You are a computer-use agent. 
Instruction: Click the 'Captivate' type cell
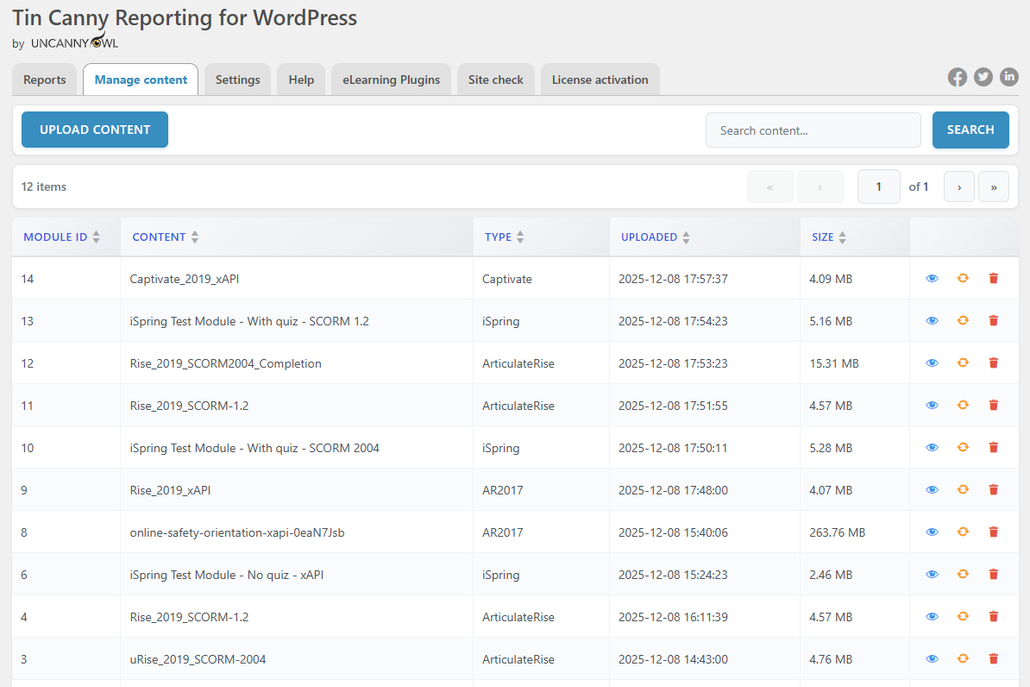pyautogui.click(x=507, y=279)
